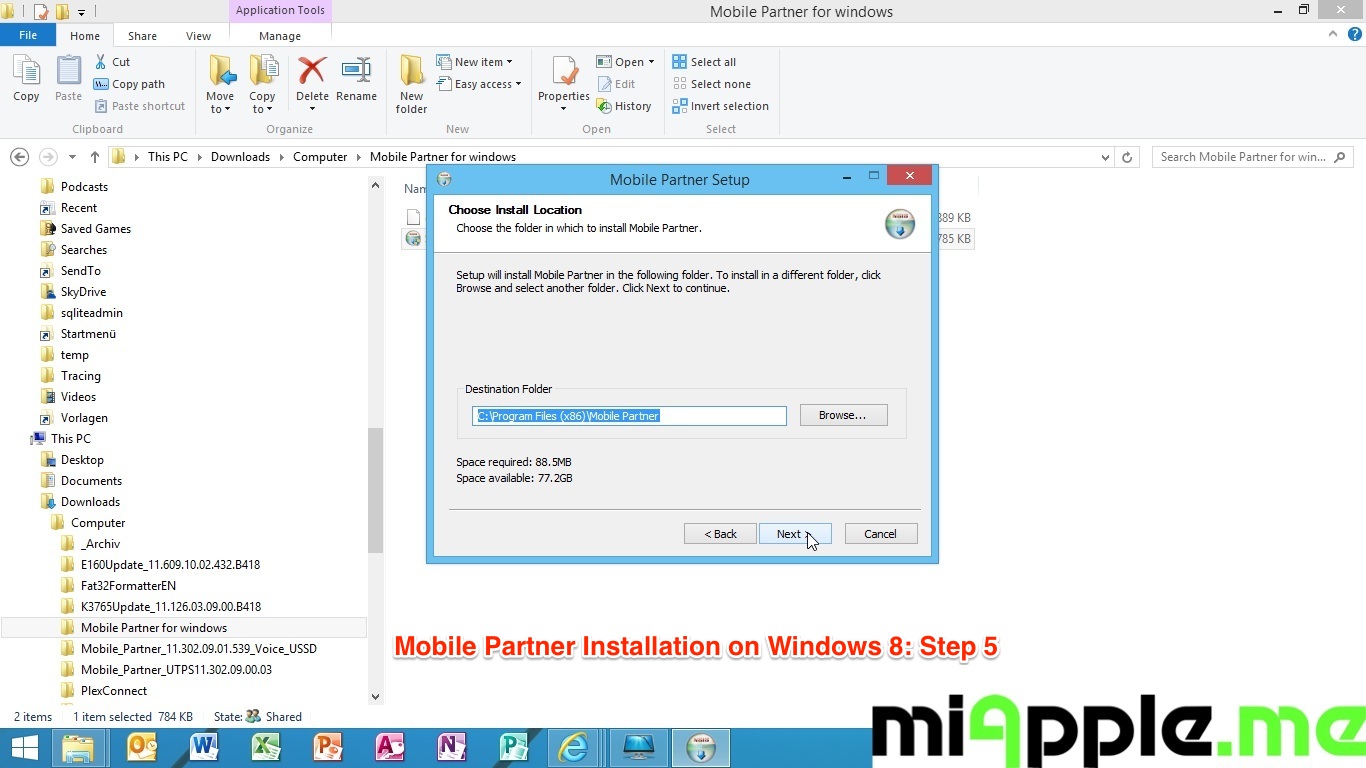Image resolution: width=1366 pixels, height=768 pixels.
Task: Switch to the View ribbon tab
Action: pyautogui.click(x=198, y=36)
